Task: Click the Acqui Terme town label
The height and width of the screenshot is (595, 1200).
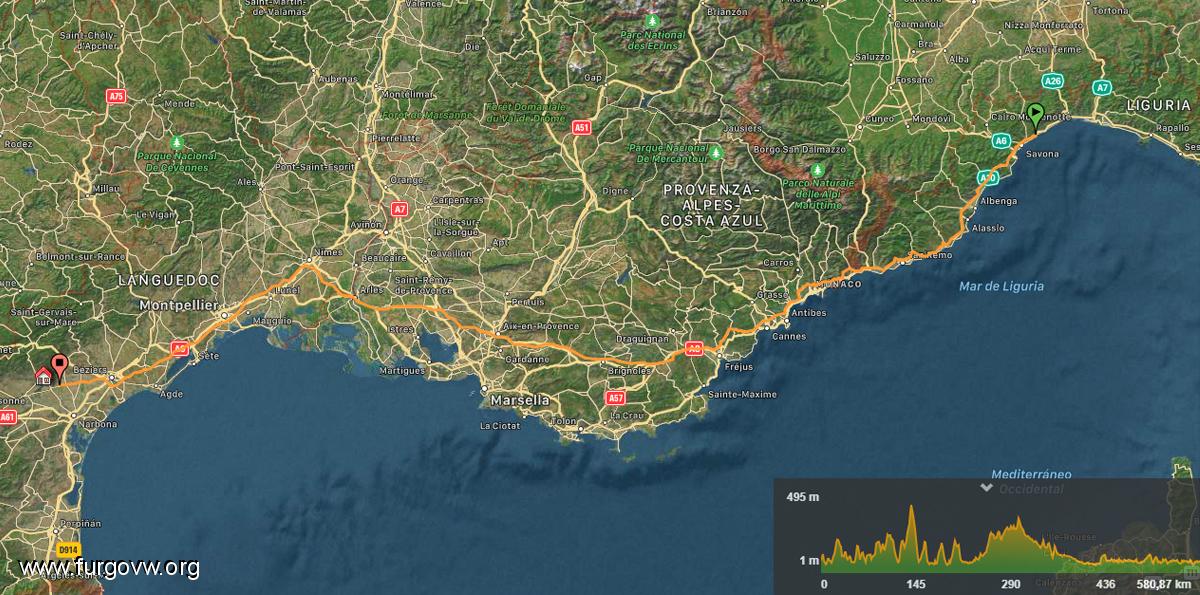Action: click(1052, 49)
